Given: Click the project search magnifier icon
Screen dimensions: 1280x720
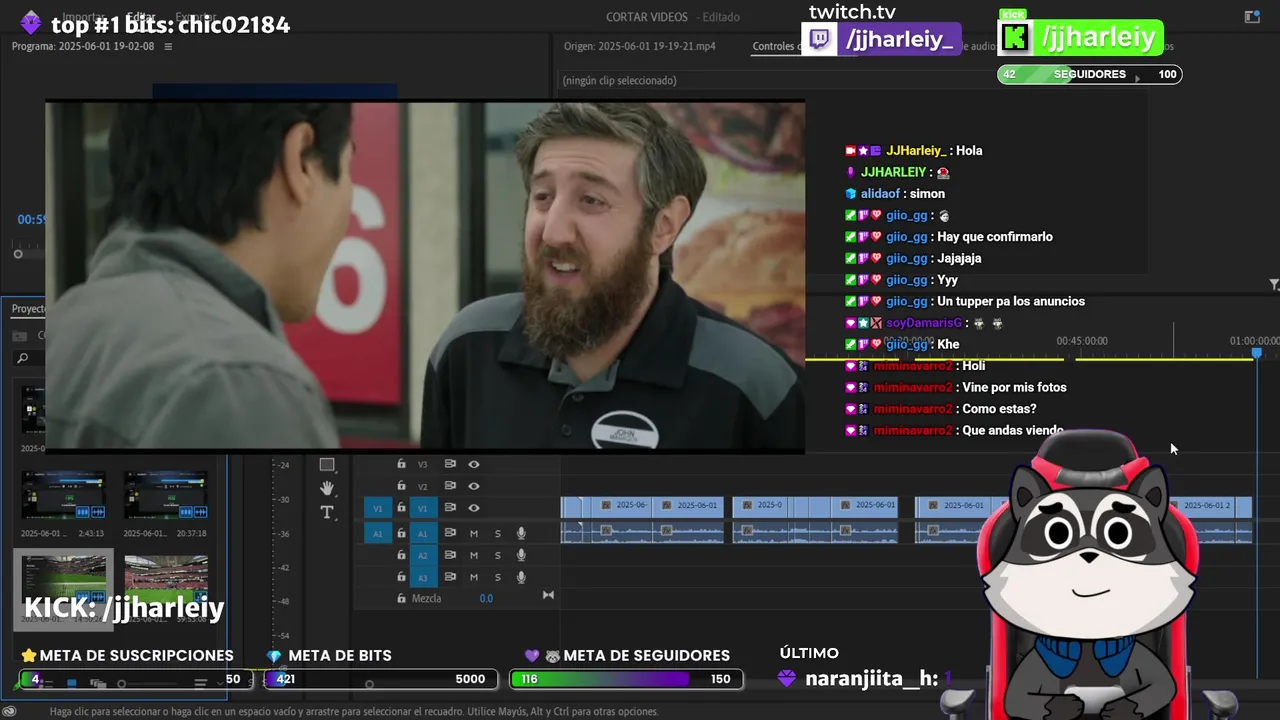Looking at the screenshot, I should click(x=22, y=358).
